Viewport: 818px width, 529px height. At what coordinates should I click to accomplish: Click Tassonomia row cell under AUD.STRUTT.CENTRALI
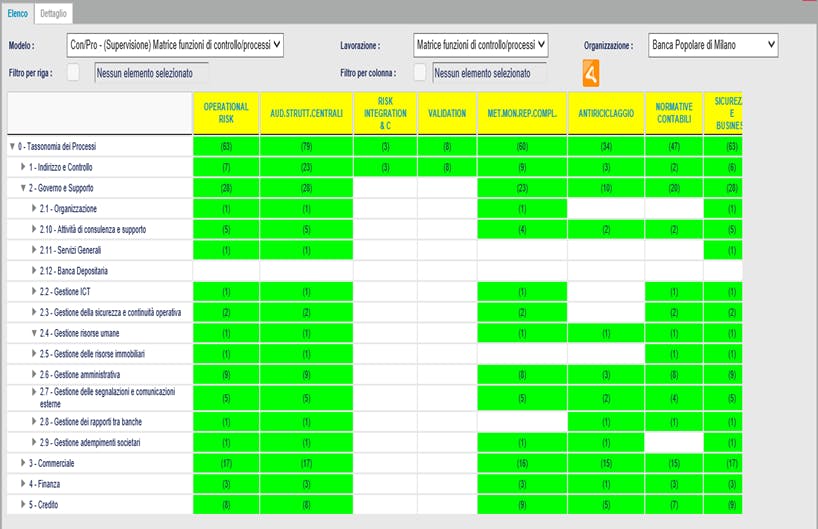point(306,147)
